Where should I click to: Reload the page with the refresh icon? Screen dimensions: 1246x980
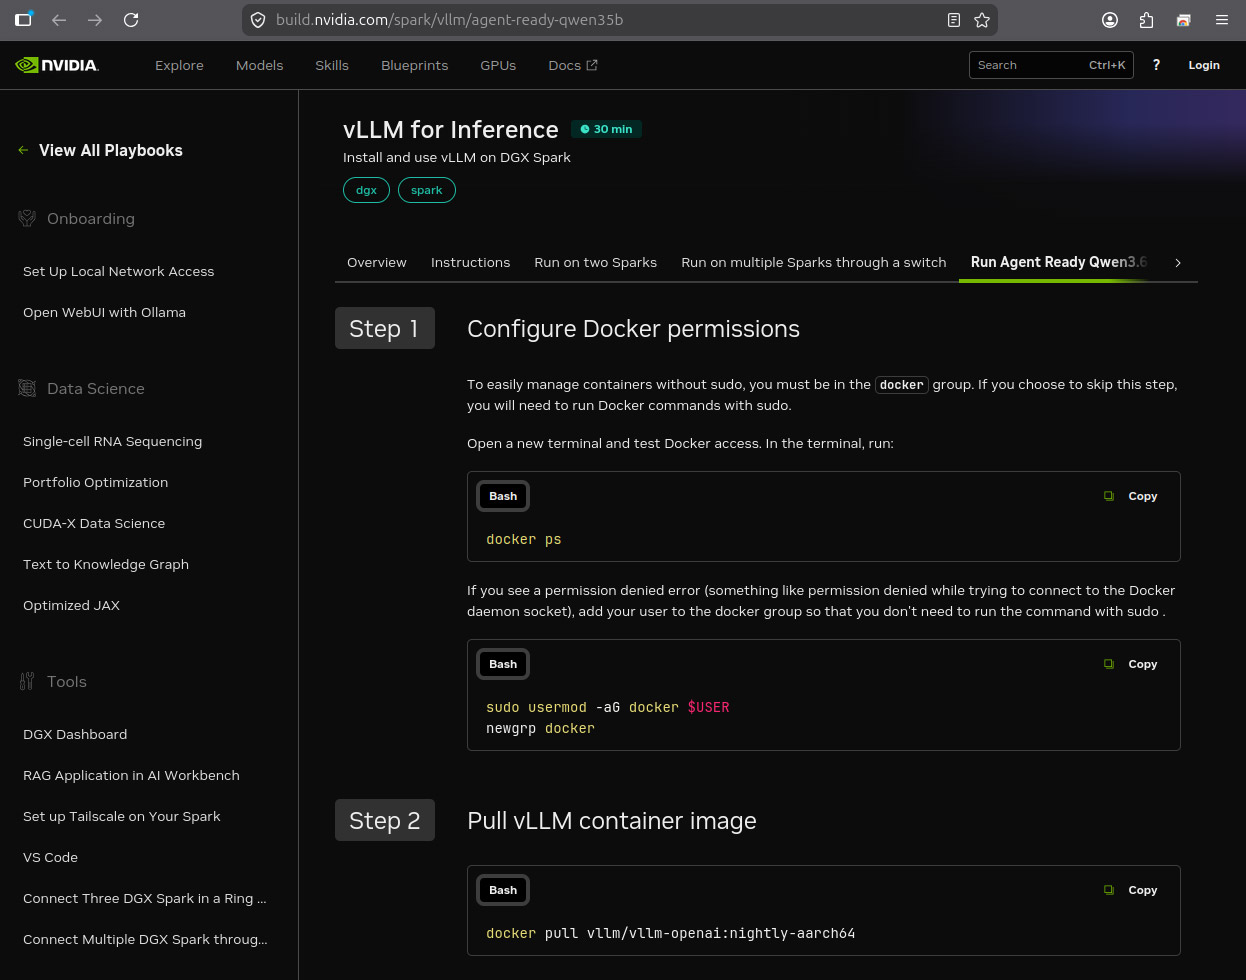click(131, 20)
